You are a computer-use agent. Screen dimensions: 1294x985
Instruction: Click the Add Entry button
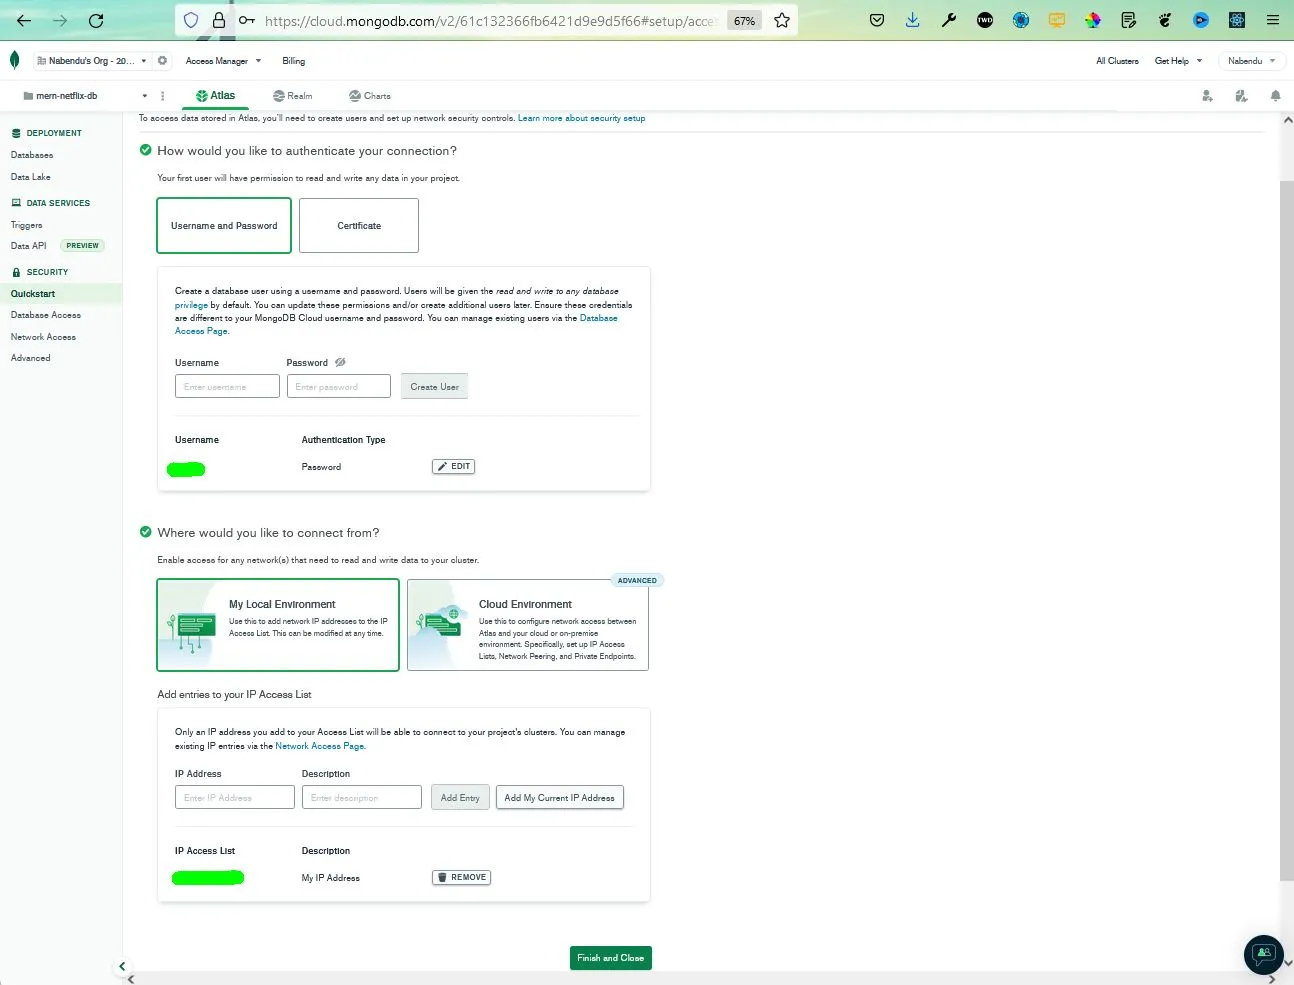point(460,797)
